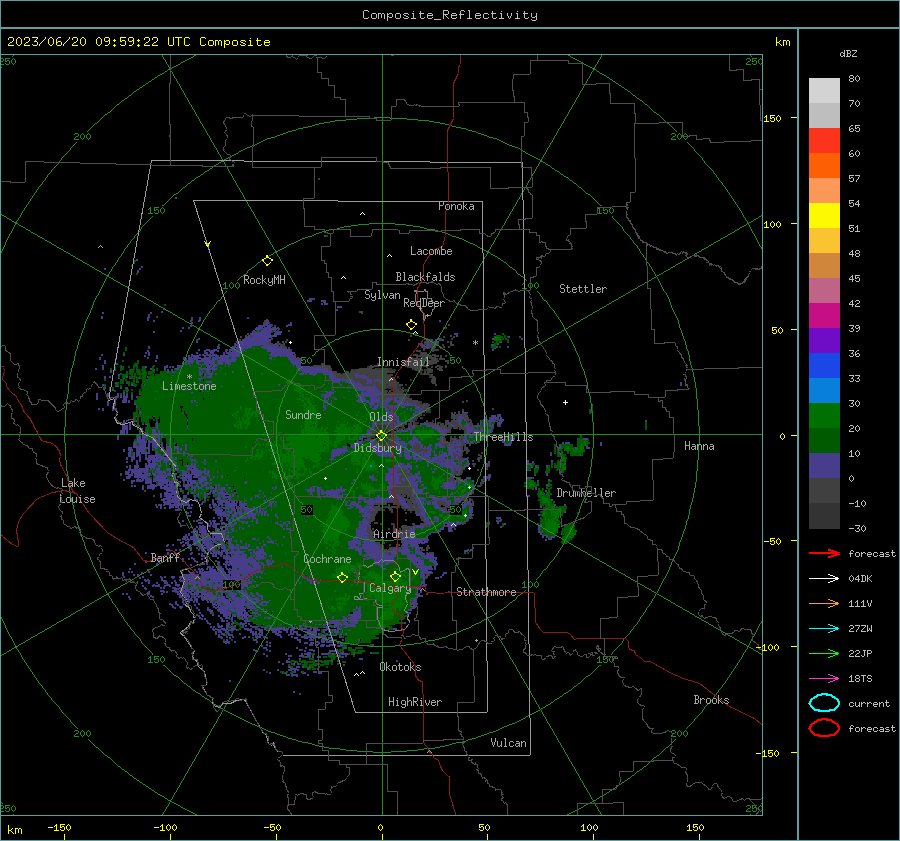Click the Brooks label
The height and width of the screenshot is (841, 900).
click(x=711, y=700)
